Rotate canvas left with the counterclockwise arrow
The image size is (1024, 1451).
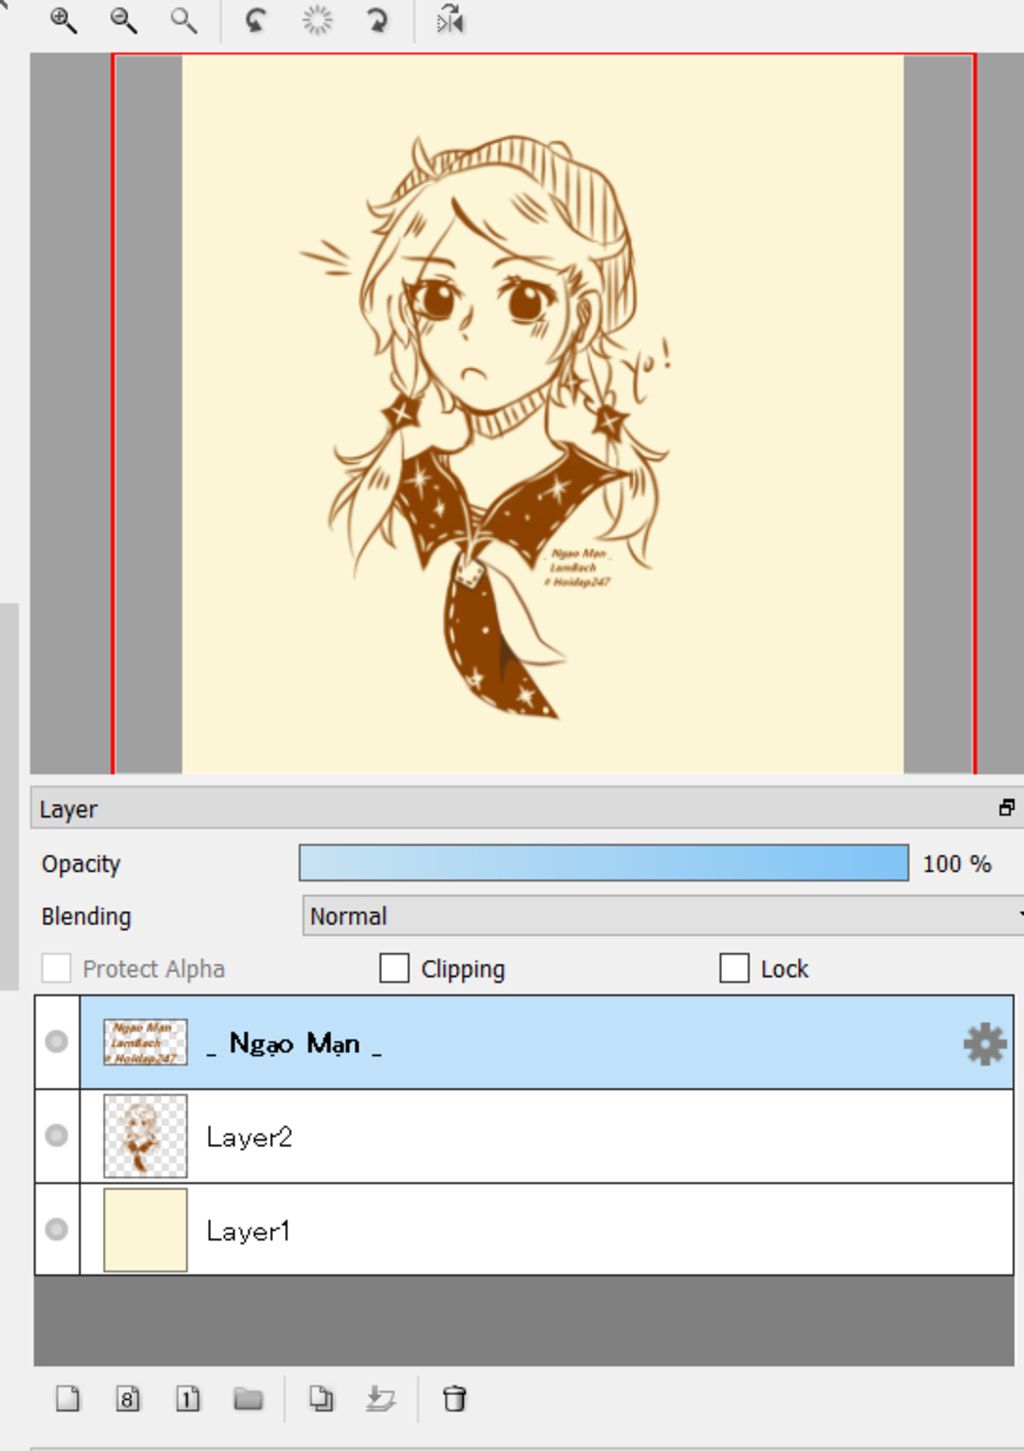(x=256, y=20)
